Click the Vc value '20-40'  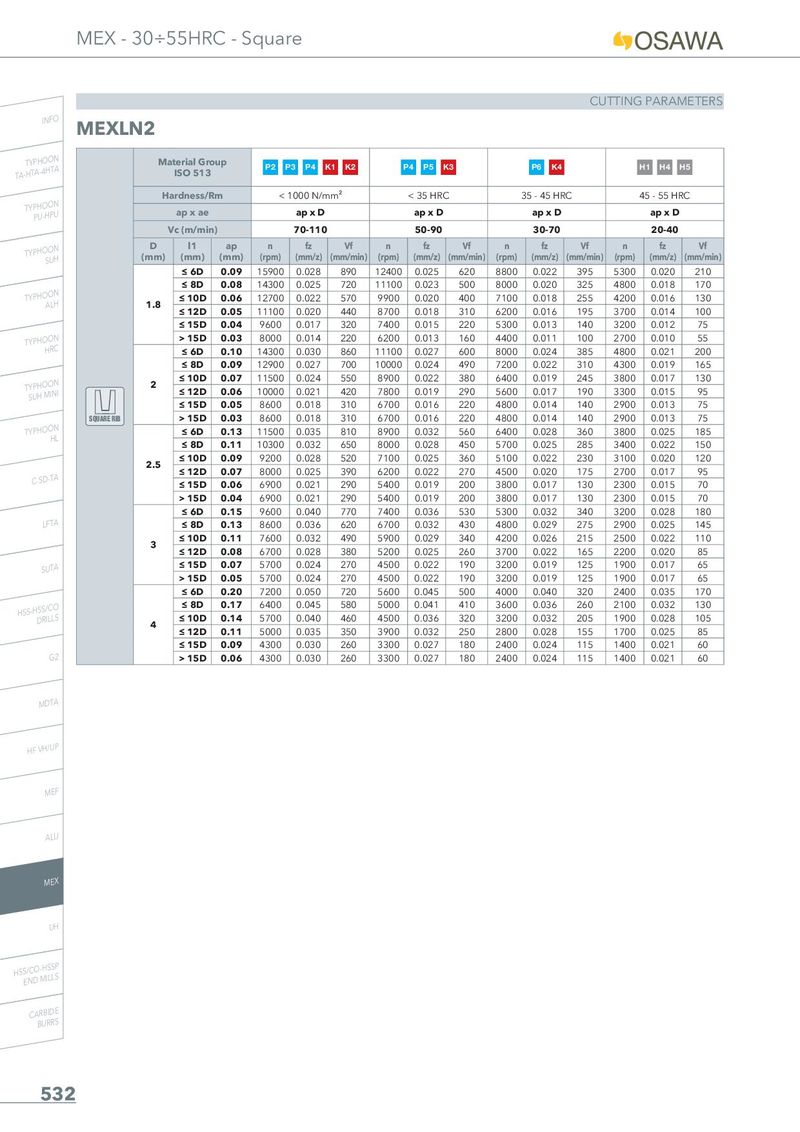pyautogui.click(x=664, y=230)
